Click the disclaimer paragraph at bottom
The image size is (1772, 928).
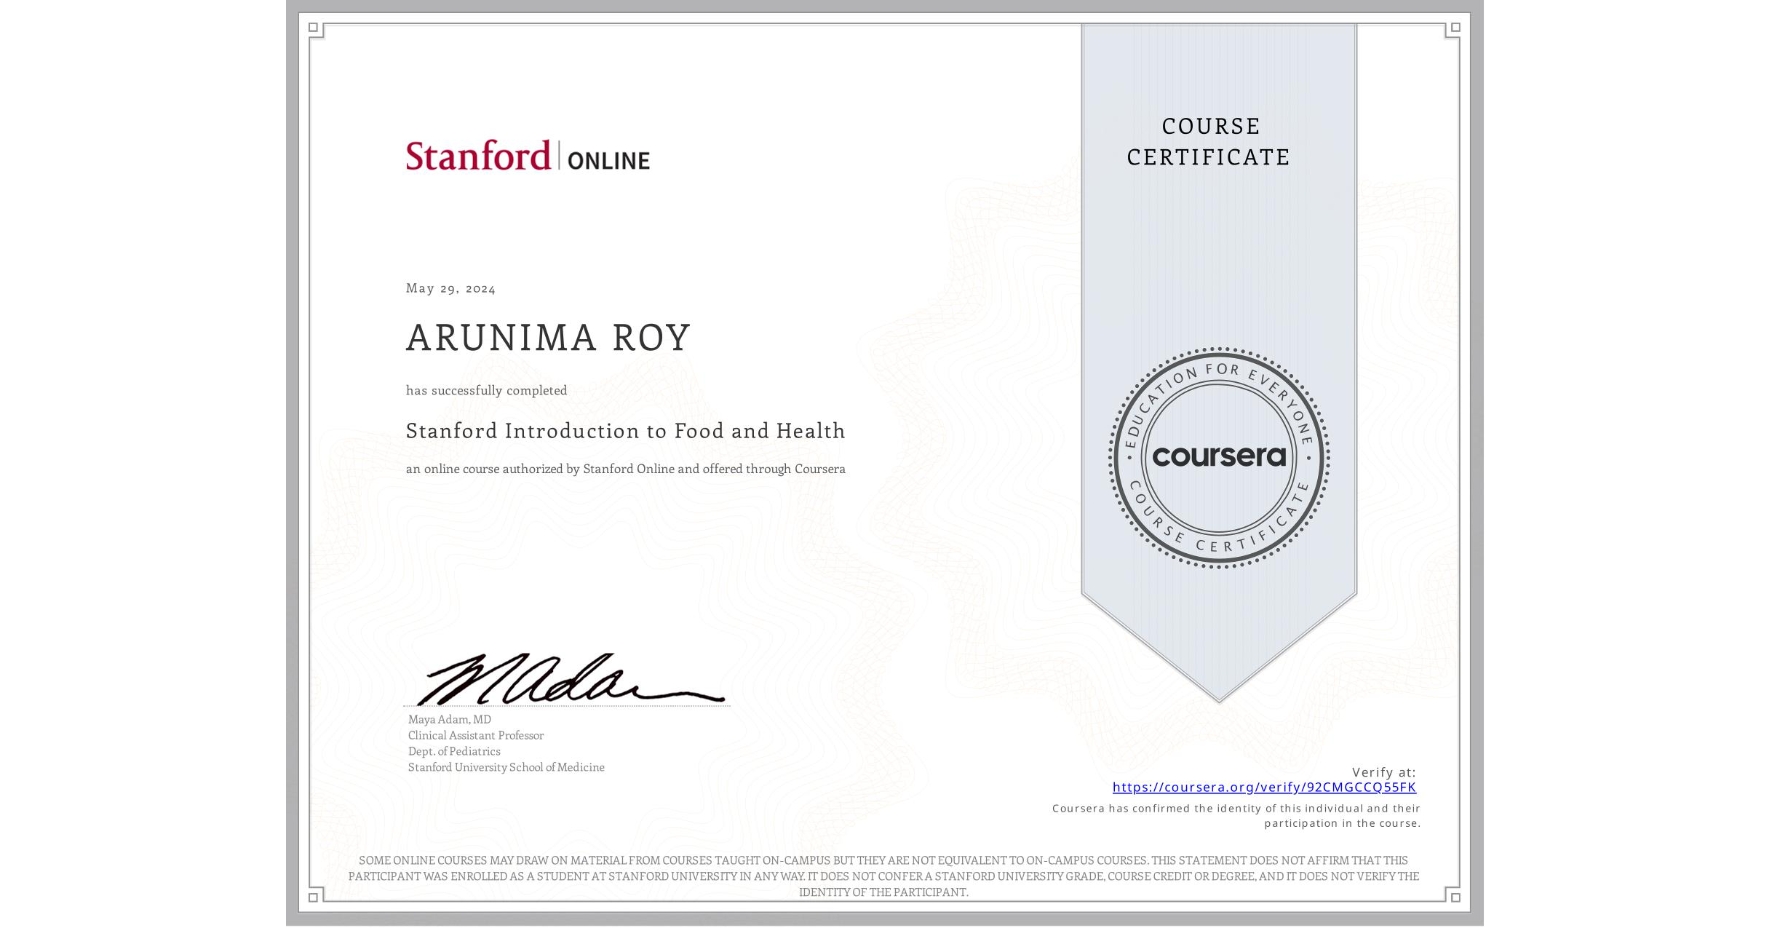tap(884, 876)
